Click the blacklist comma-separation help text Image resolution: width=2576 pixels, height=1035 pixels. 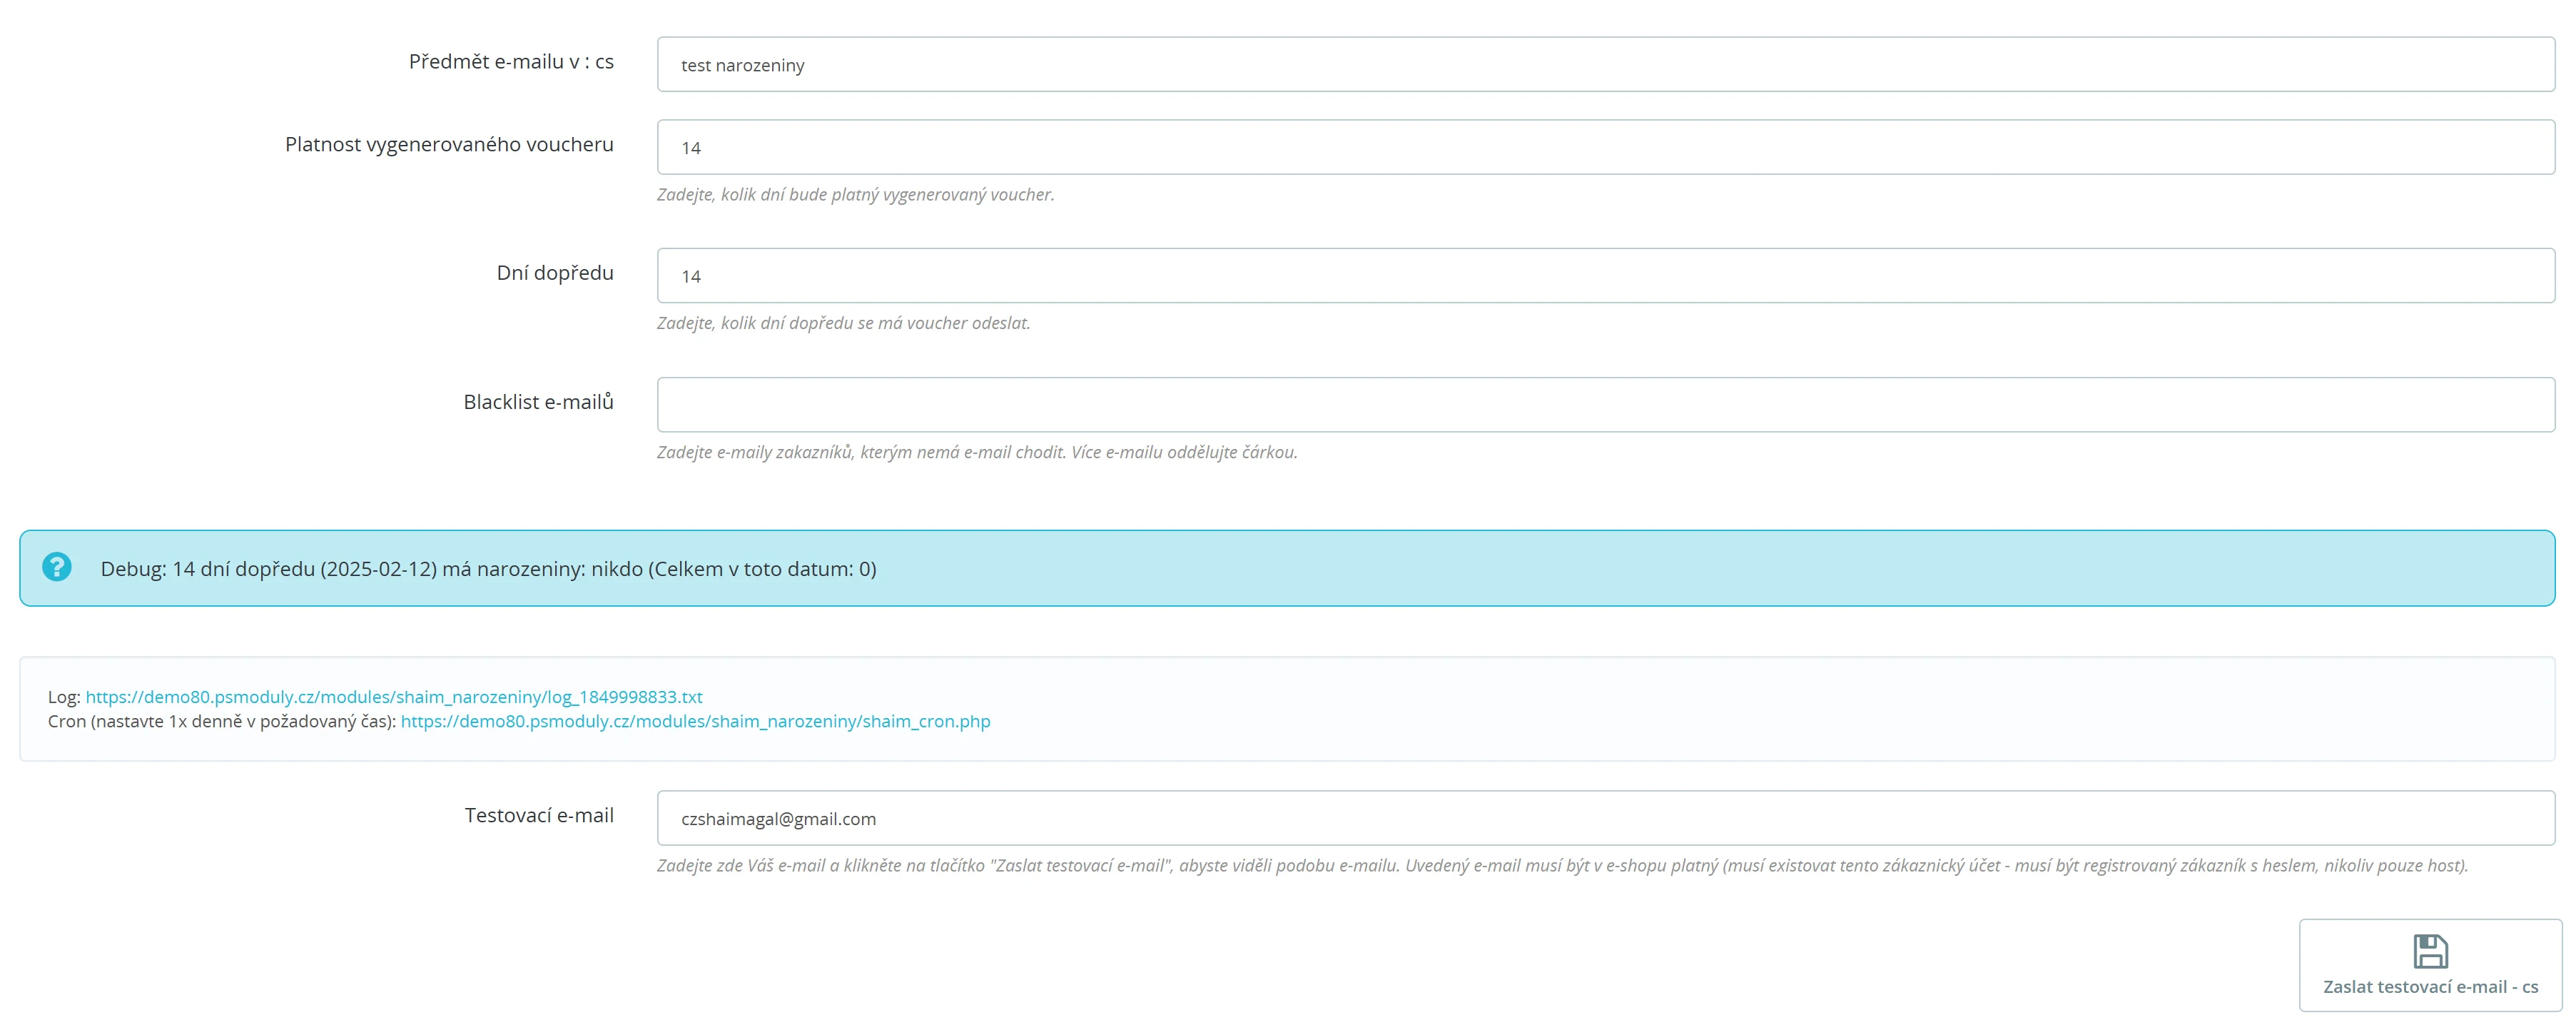click(x=976, y=452)
